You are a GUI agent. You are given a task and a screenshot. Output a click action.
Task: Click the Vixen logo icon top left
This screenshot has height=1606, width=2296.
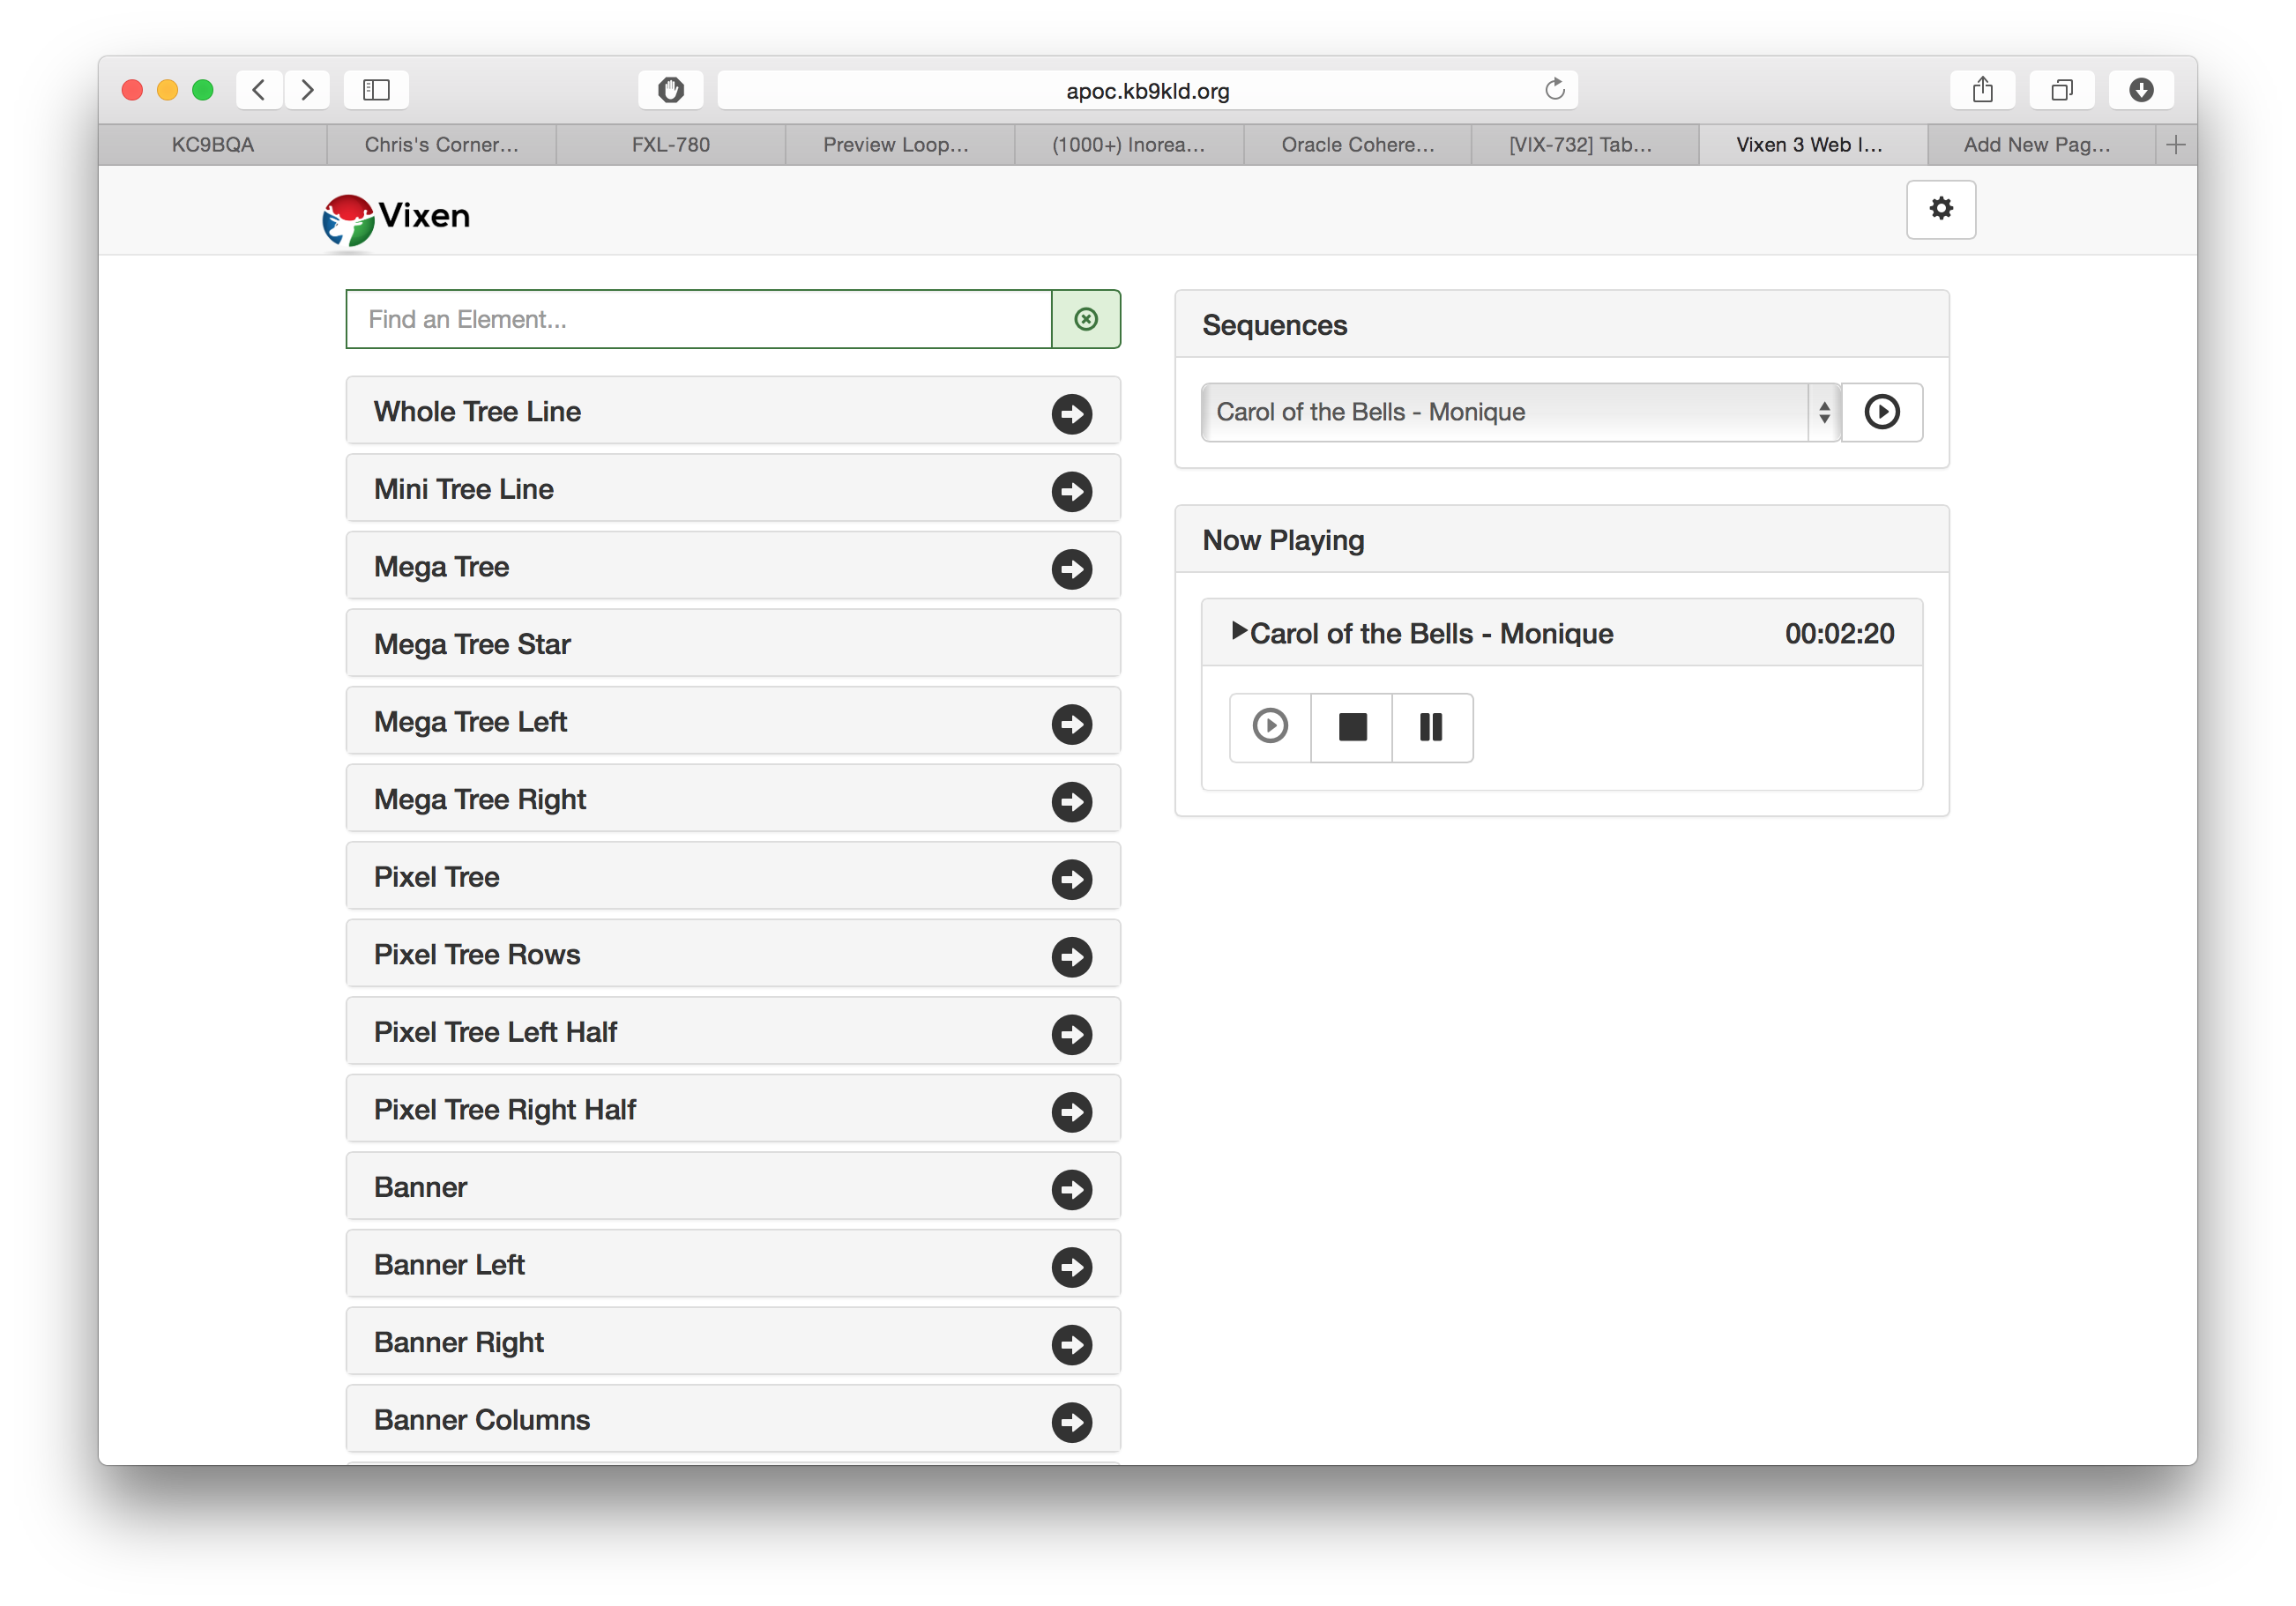342,216
